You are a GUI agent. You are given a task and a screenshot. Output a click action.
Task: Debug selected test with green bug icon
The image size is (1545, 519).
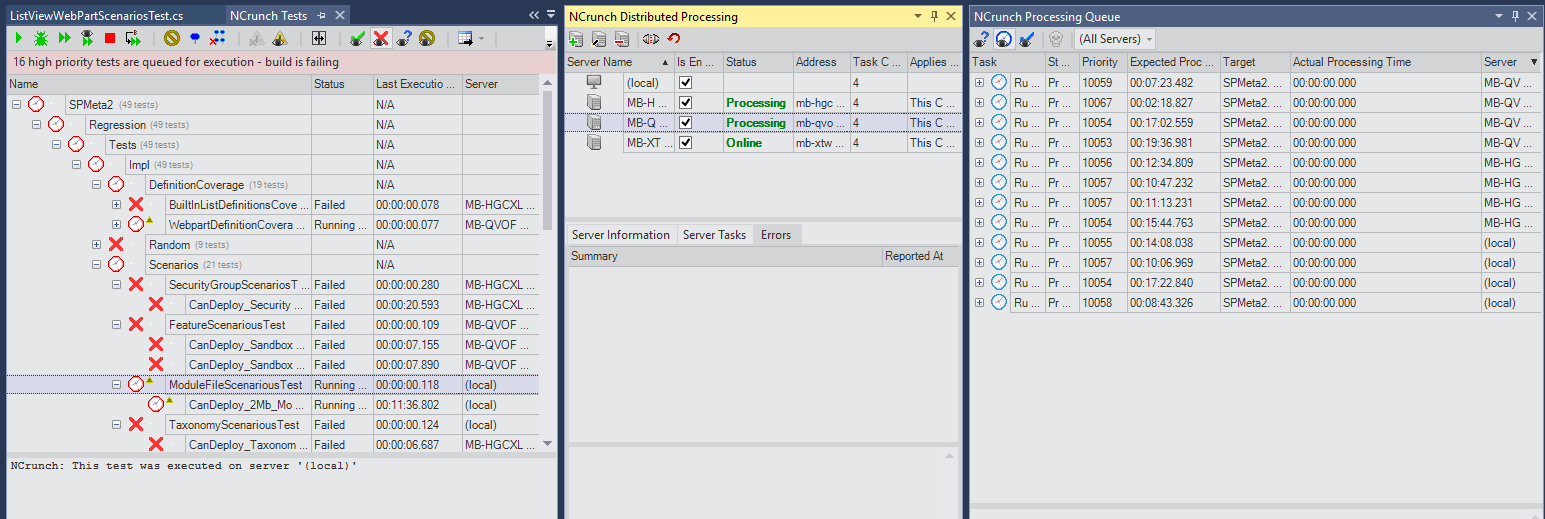[x=41, y=38]
